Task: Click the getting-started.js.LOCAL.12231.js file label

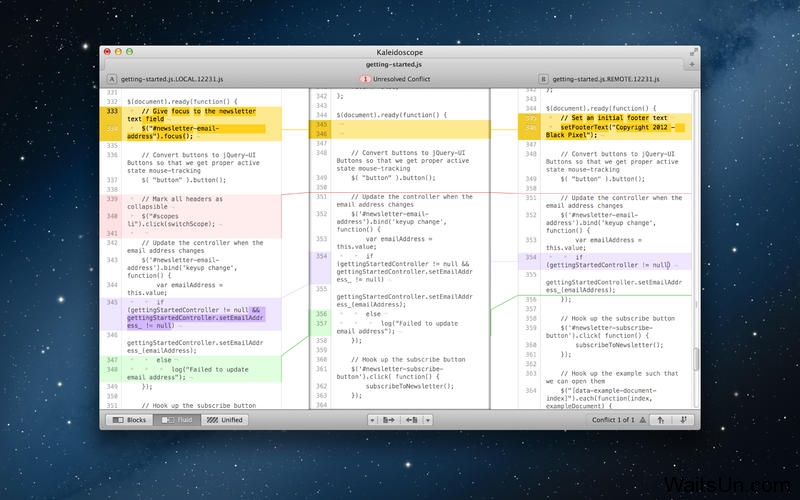Action: point(172,78)
